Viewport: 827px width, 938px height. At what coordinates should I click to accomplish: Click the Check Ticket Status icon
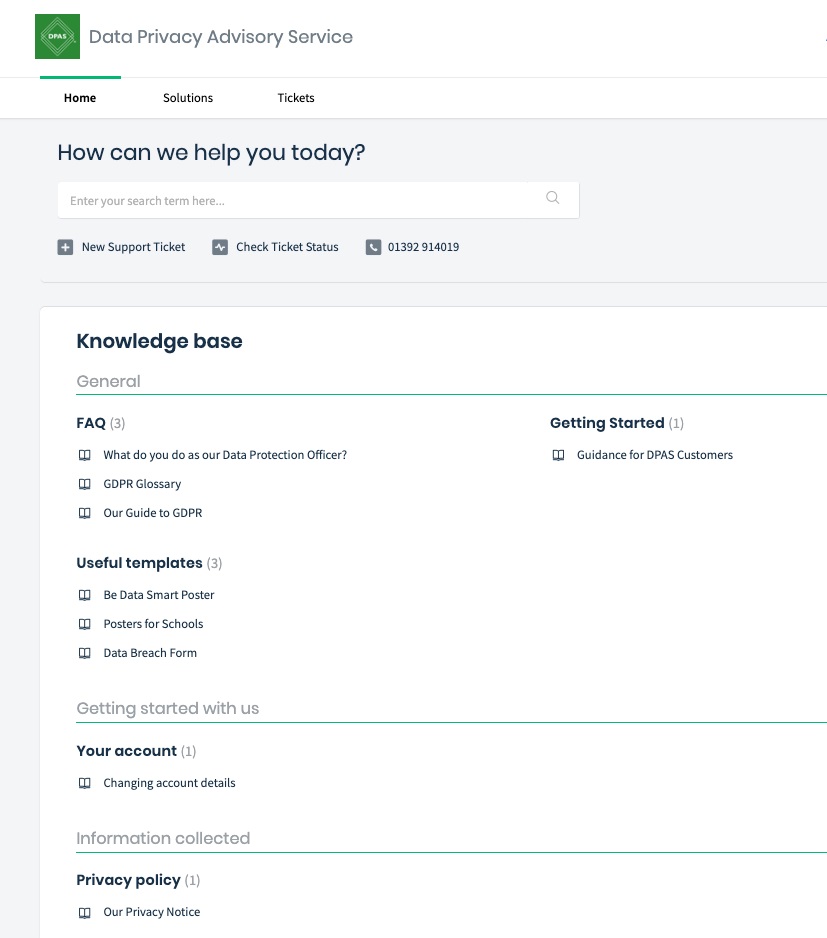point(219,246)
